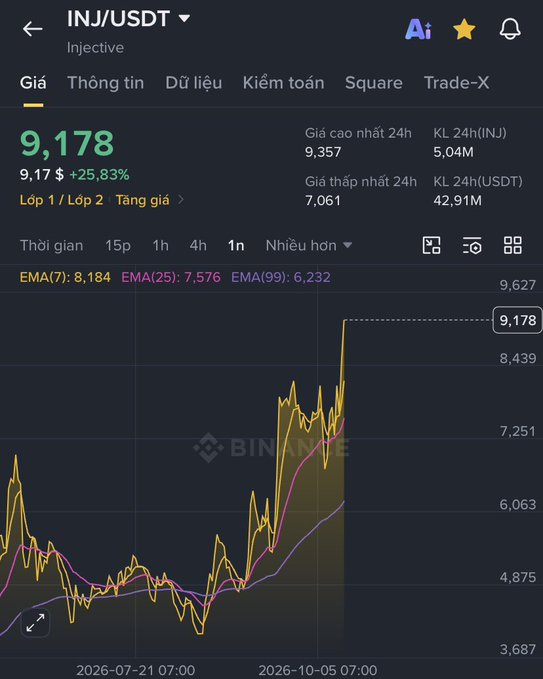Select the 4h timeframe
The image size is (543, 679).
click(198, 246)
